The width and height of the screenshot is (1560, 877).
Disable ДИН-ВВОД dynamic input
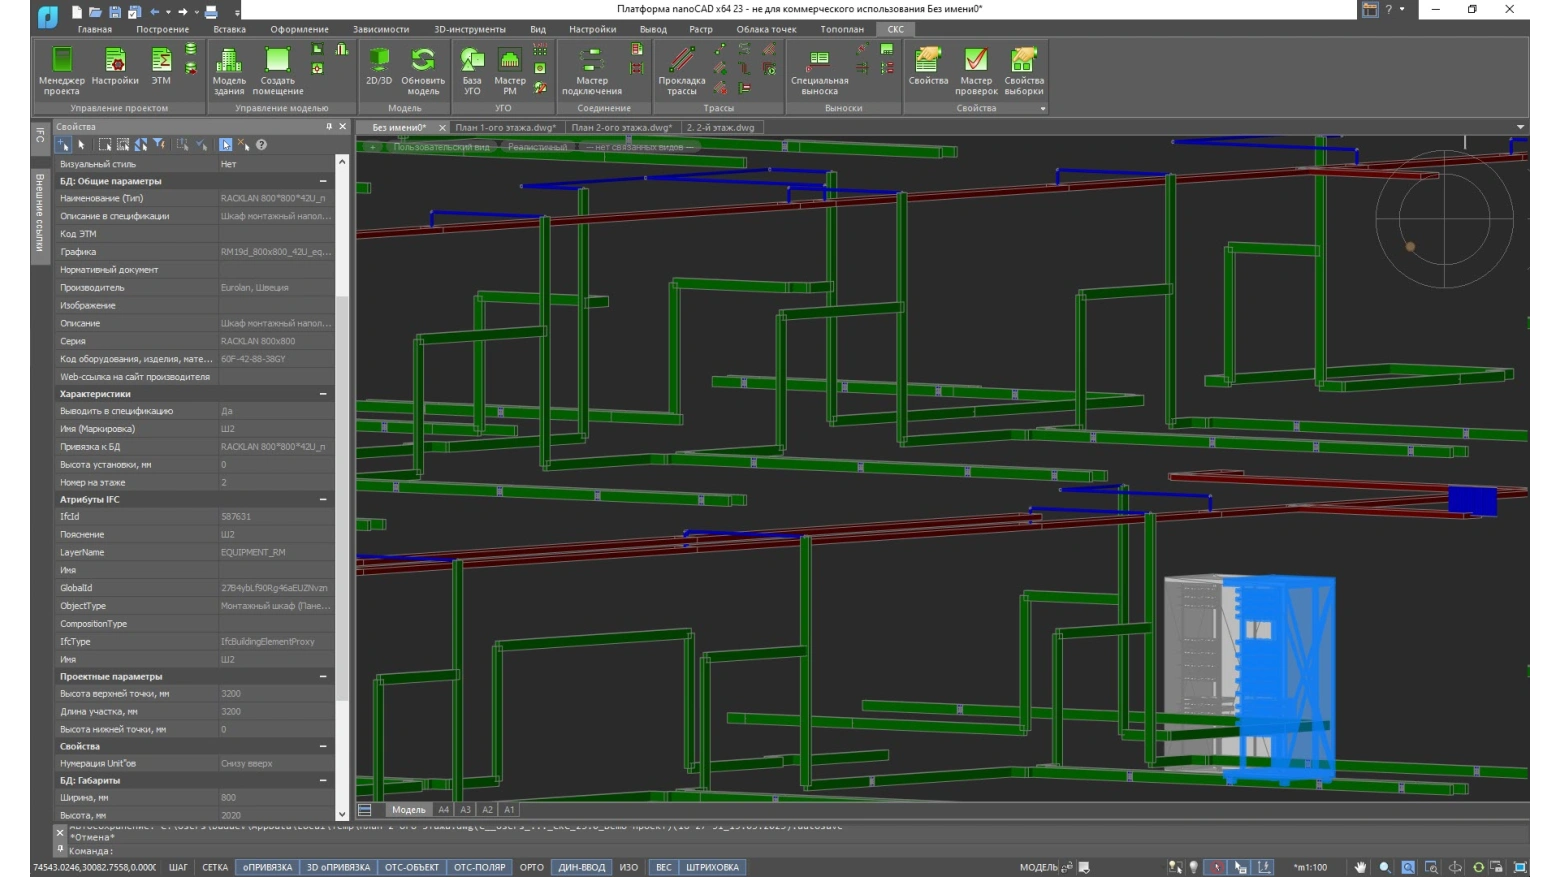tap(581, 867)
